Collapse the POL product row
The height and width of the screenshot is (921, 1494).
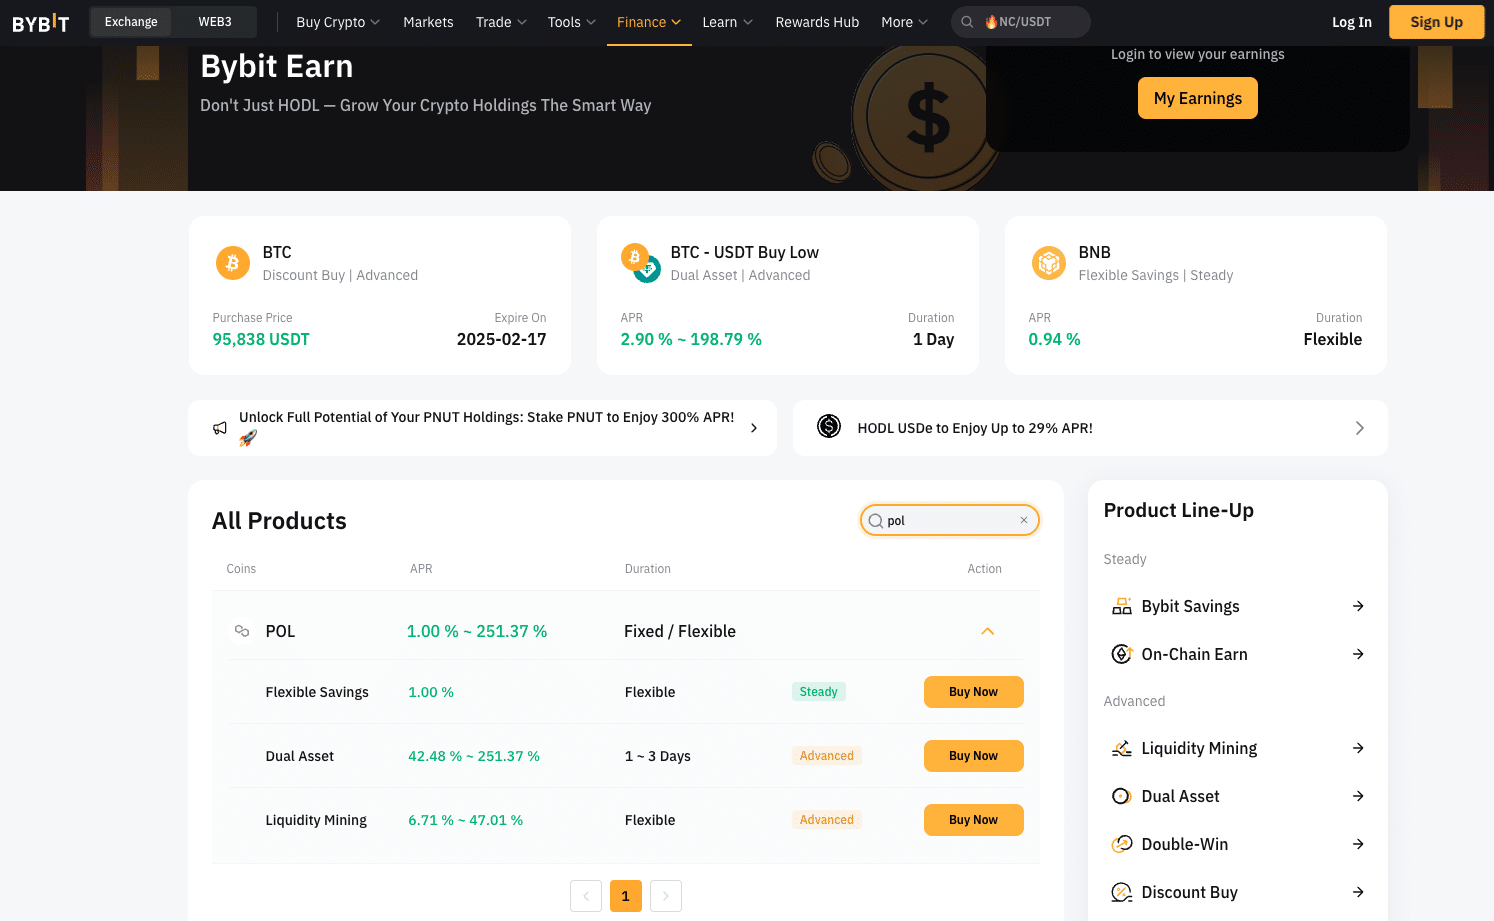coord(988,631)
